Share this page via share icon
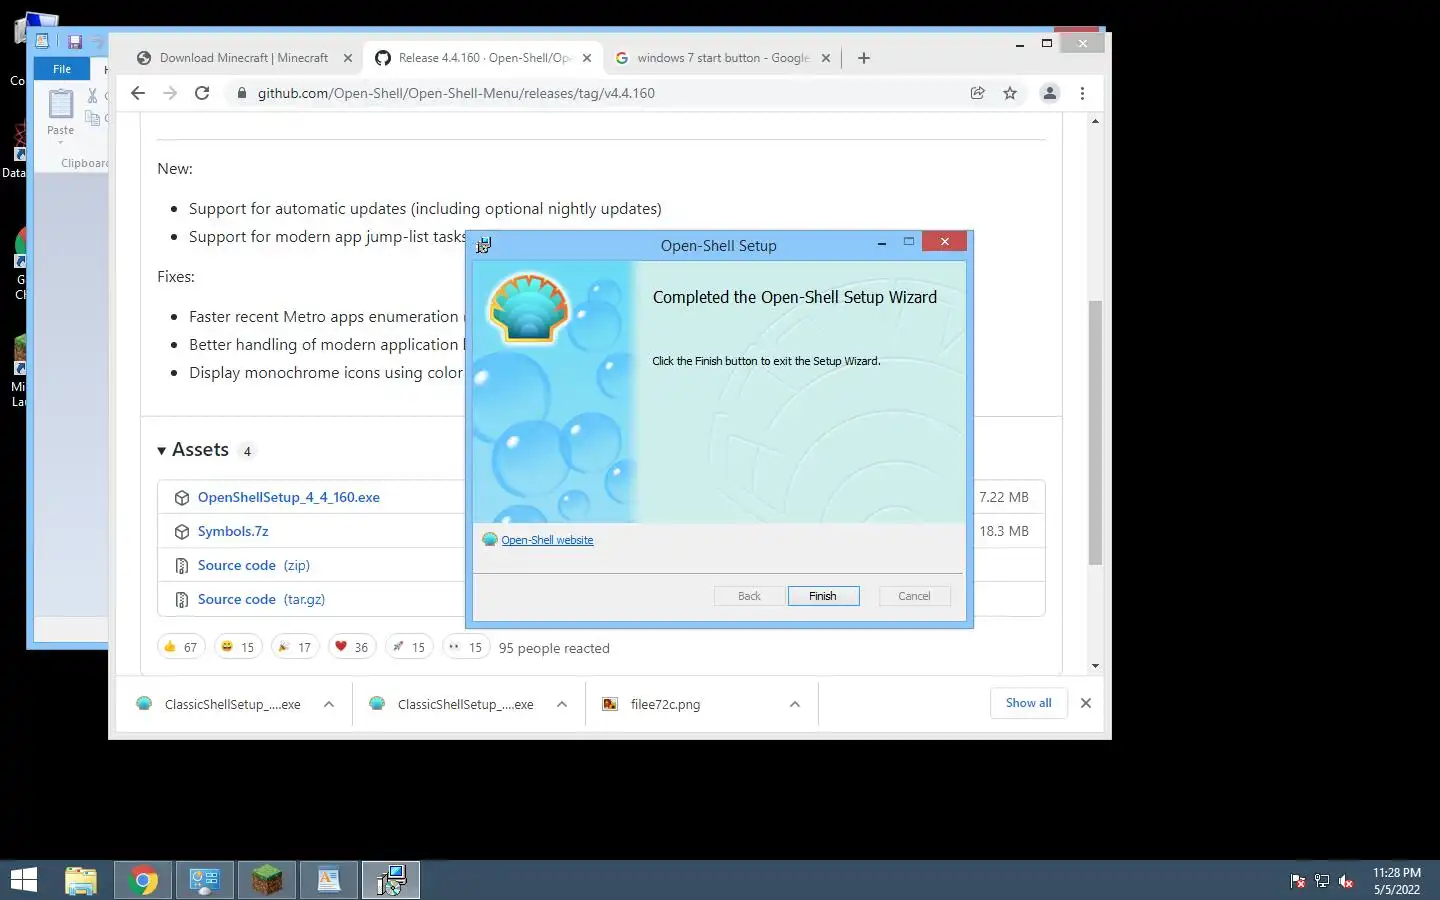This screenshot has height=900, width=1440. (x=977, y=93)
